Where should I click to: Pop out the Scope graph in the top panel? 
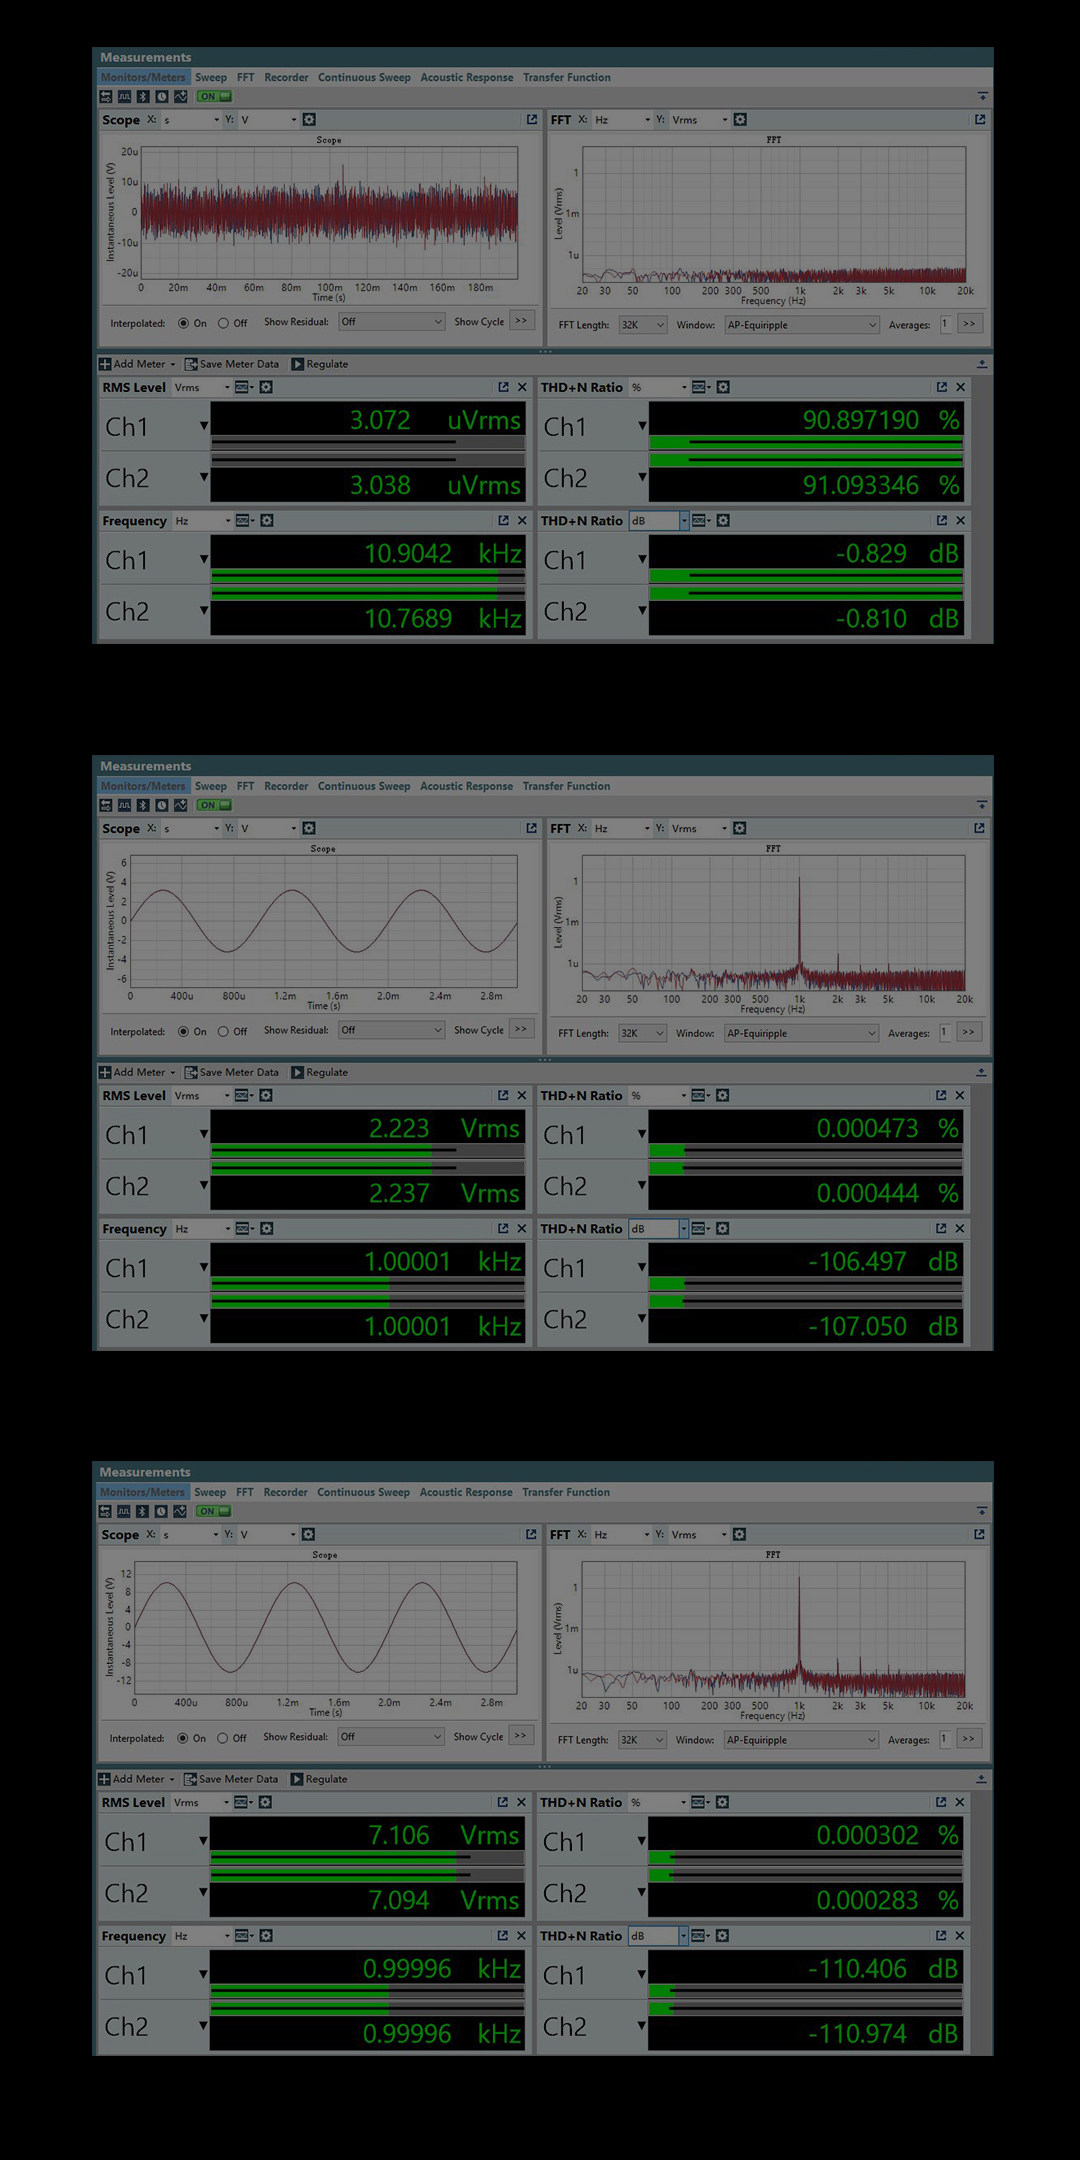click(x=532, y=119)
